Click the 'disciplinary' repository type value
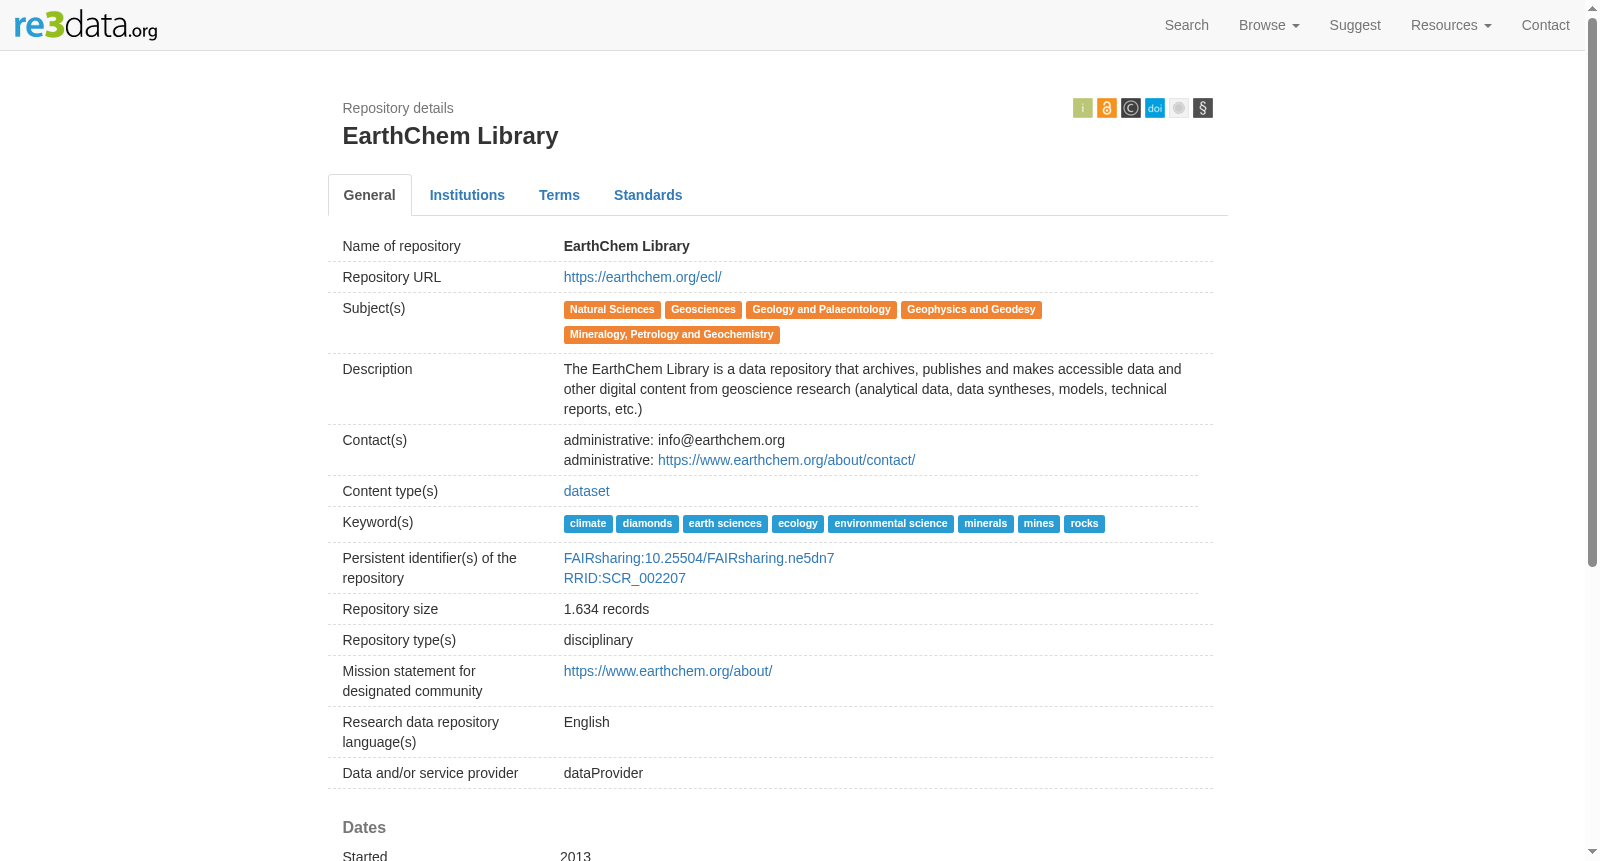 click(x=598, y=640)
